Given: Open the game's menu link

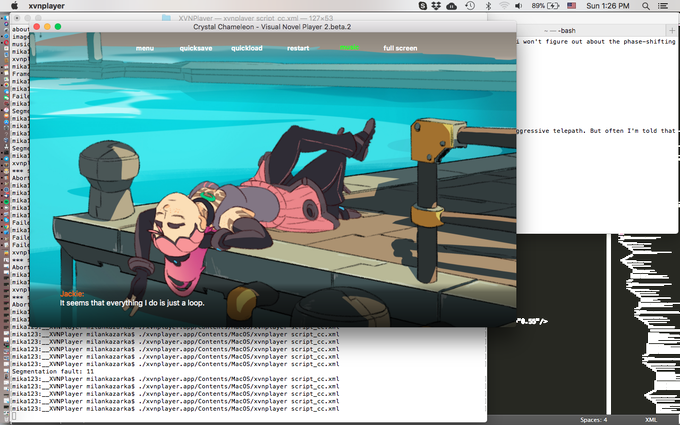Looking at the screenshot, I should tap(145, 48).
